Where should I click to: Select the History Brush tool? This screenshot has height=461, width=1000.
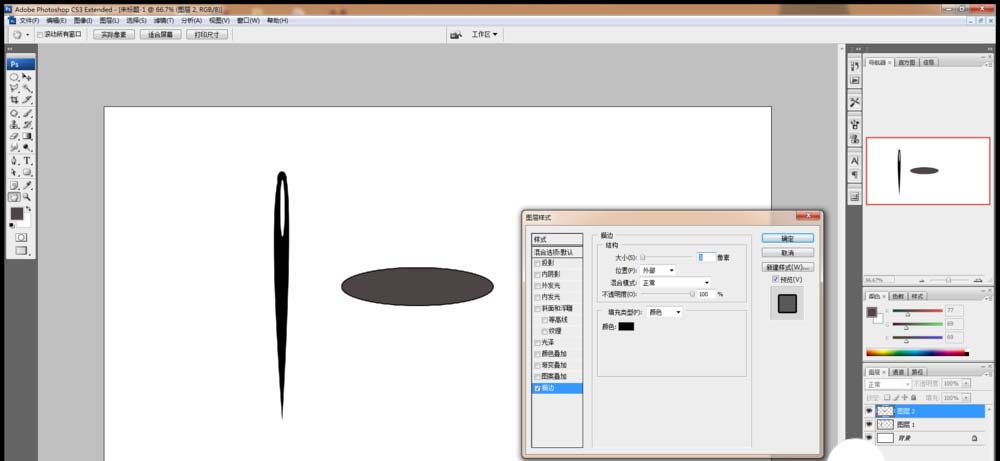click(27, 125)
